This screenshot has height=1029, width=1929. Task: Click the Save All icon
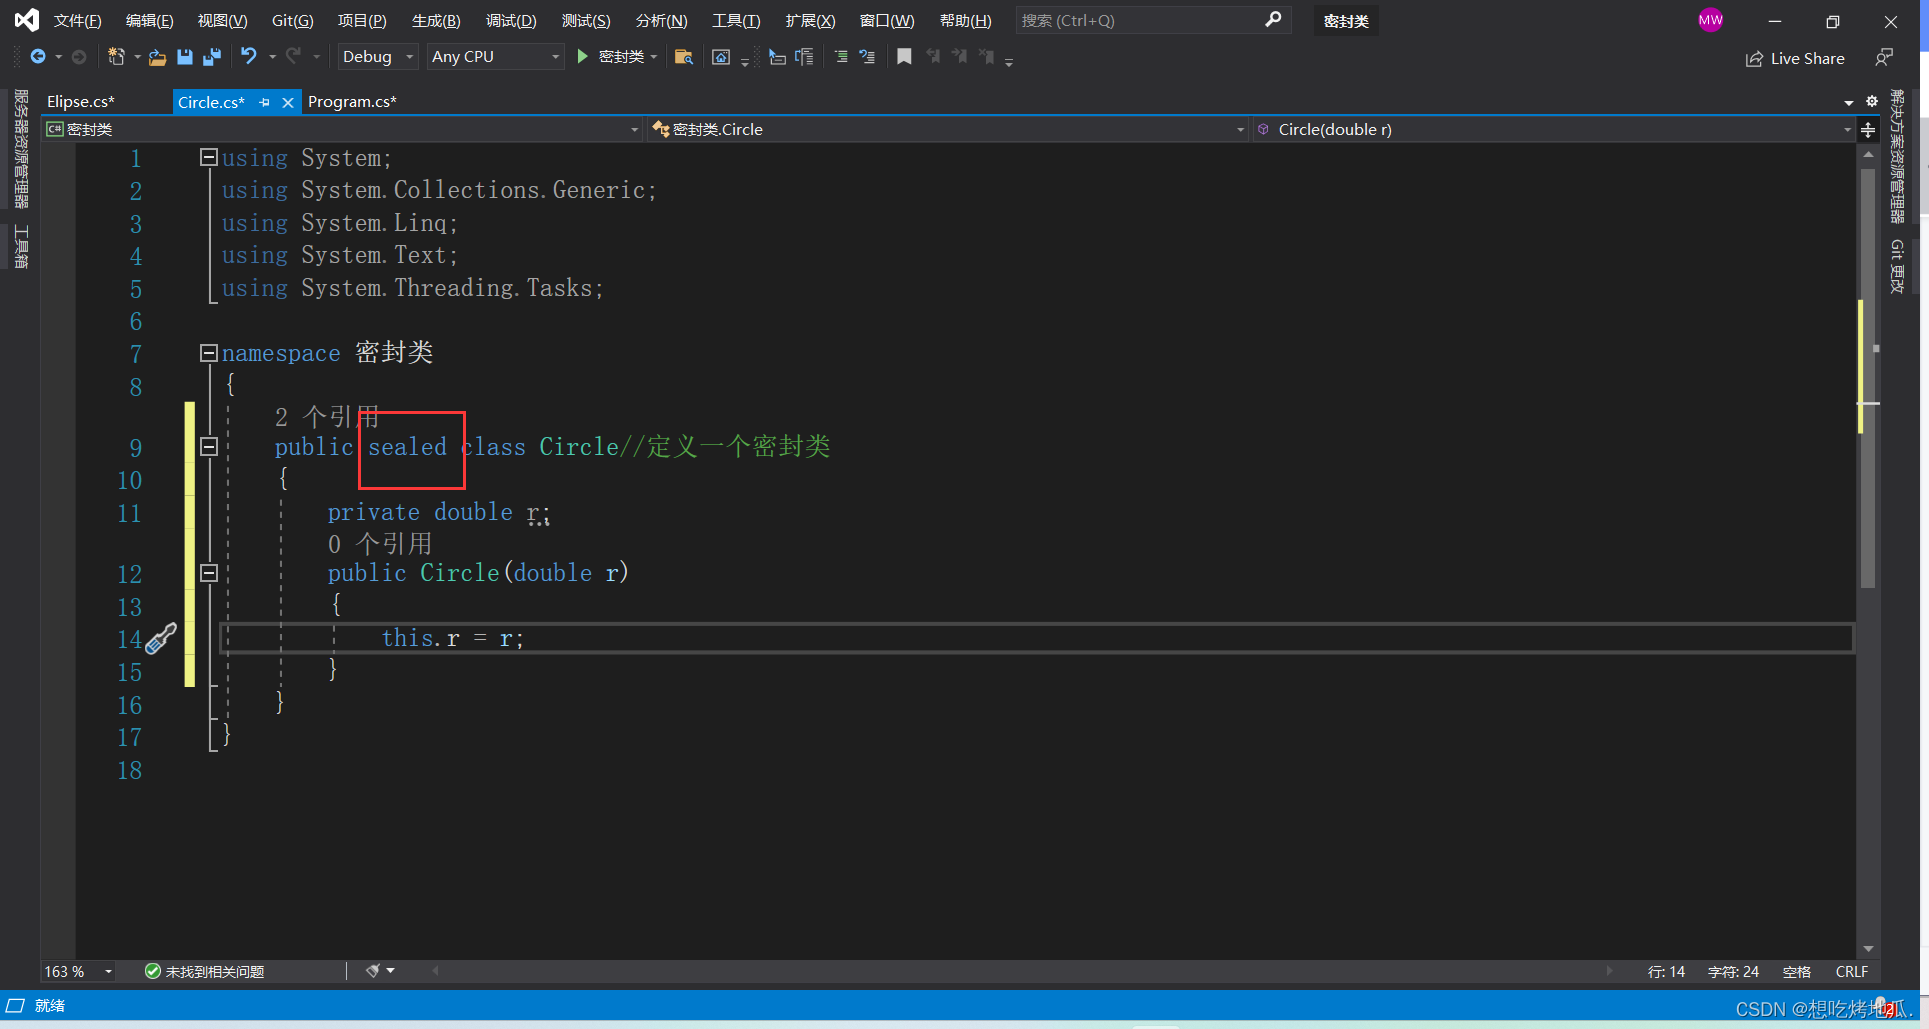point(211,57)
